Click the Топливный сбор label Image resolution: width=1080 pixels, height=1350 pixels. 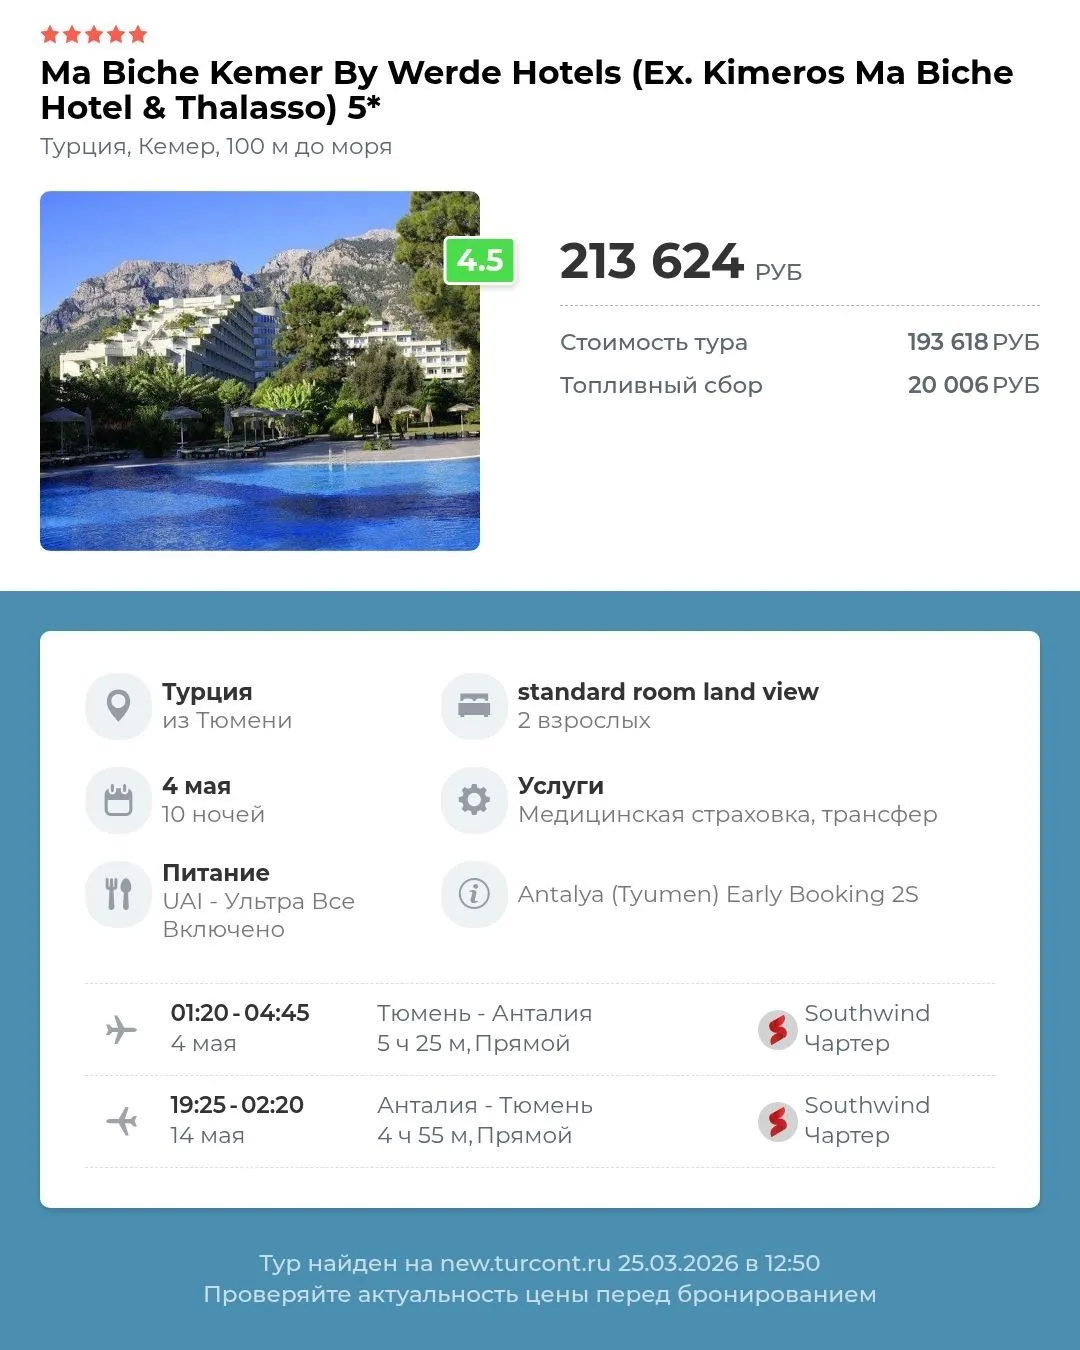(x=661, y=385)
